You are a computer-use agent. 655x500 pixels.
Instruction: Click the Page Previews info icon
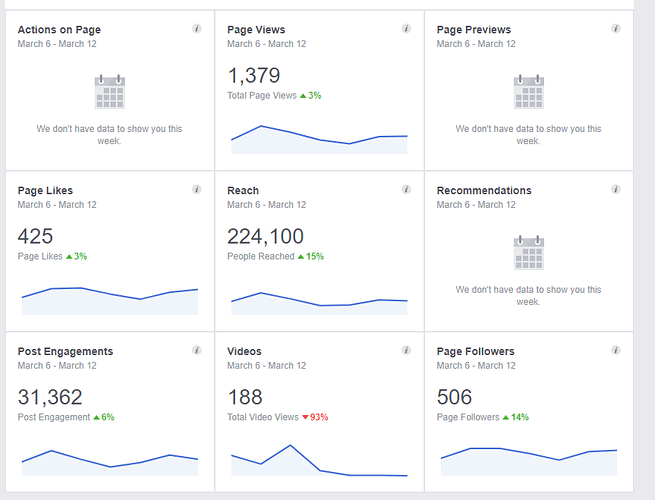click(616, 29)
